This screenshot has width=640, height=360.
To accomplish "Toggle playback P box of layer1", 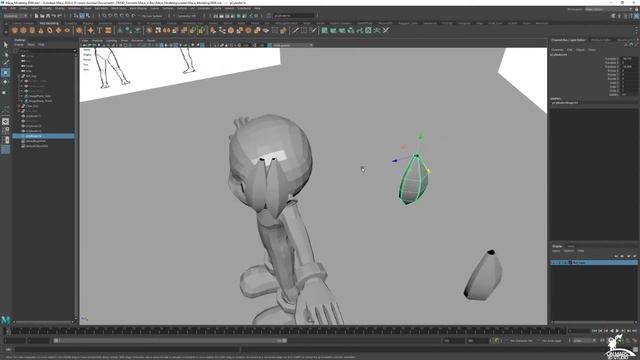I will [x=560, y=262].
